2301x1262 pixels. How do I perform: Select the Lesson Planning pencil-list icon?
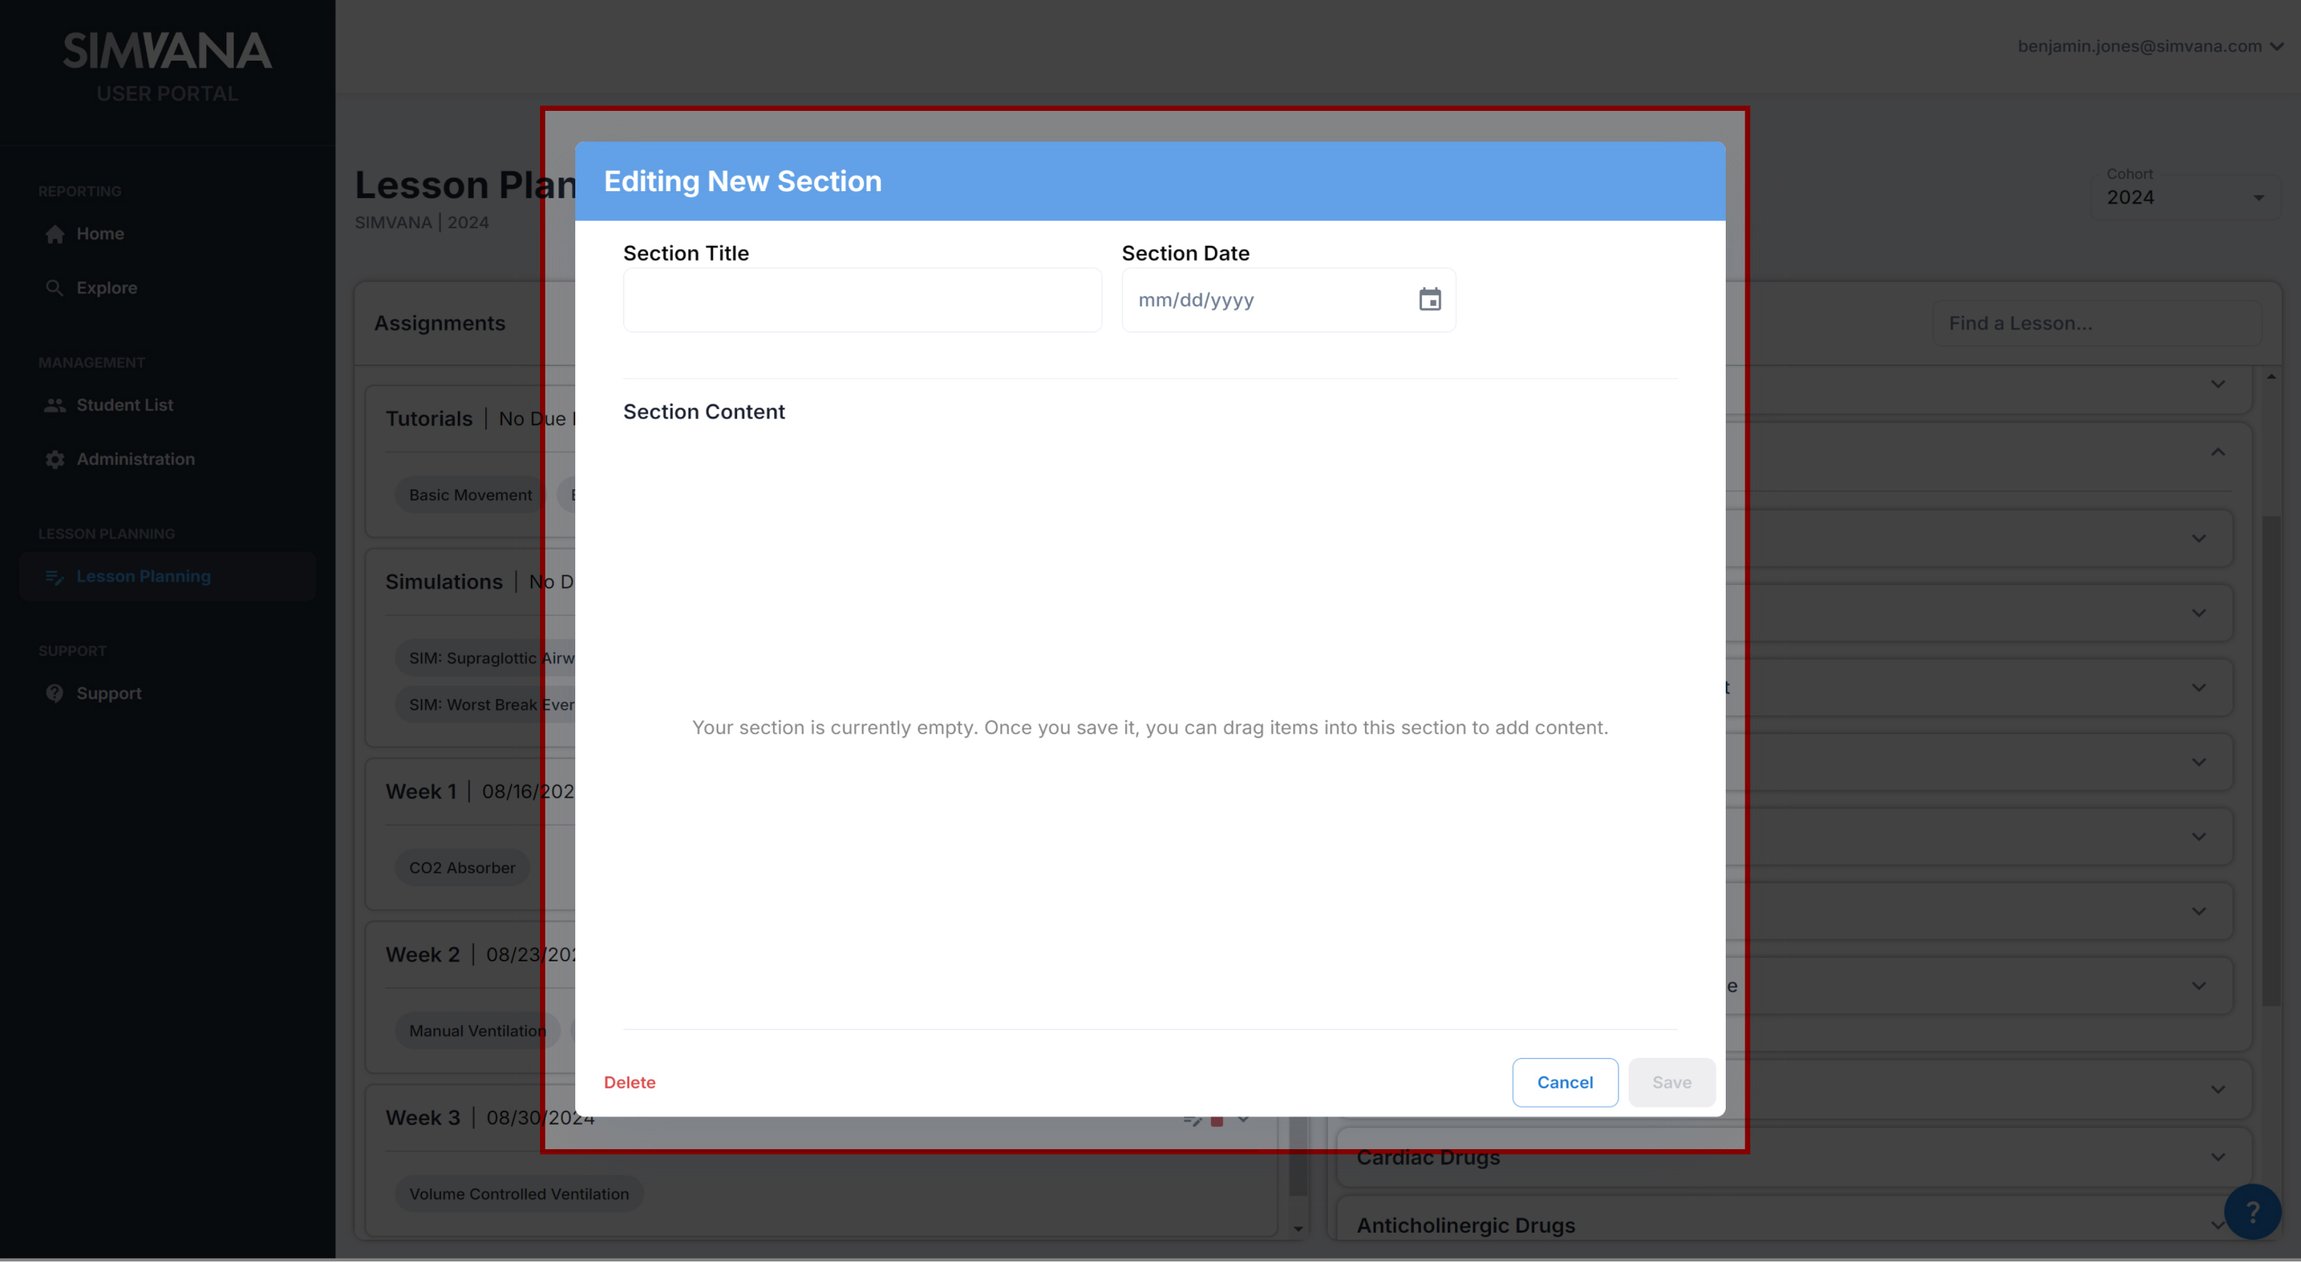55,576
